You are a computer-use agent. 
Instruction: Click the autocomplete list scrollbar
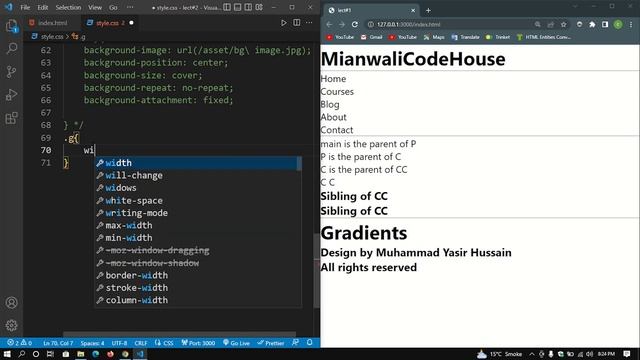coord(299,164)
